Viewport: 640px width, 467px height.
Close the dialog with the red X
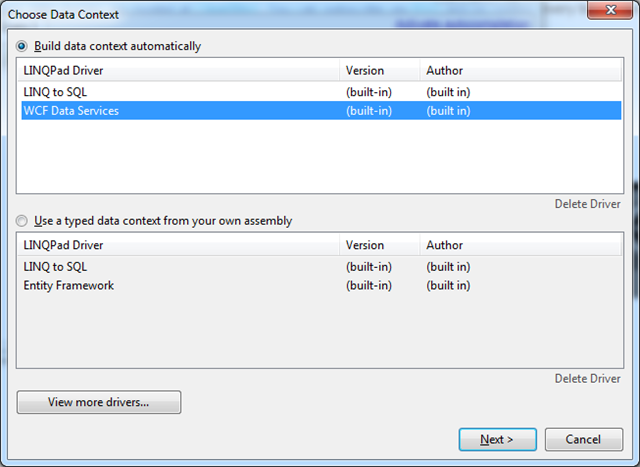(604, 10)
